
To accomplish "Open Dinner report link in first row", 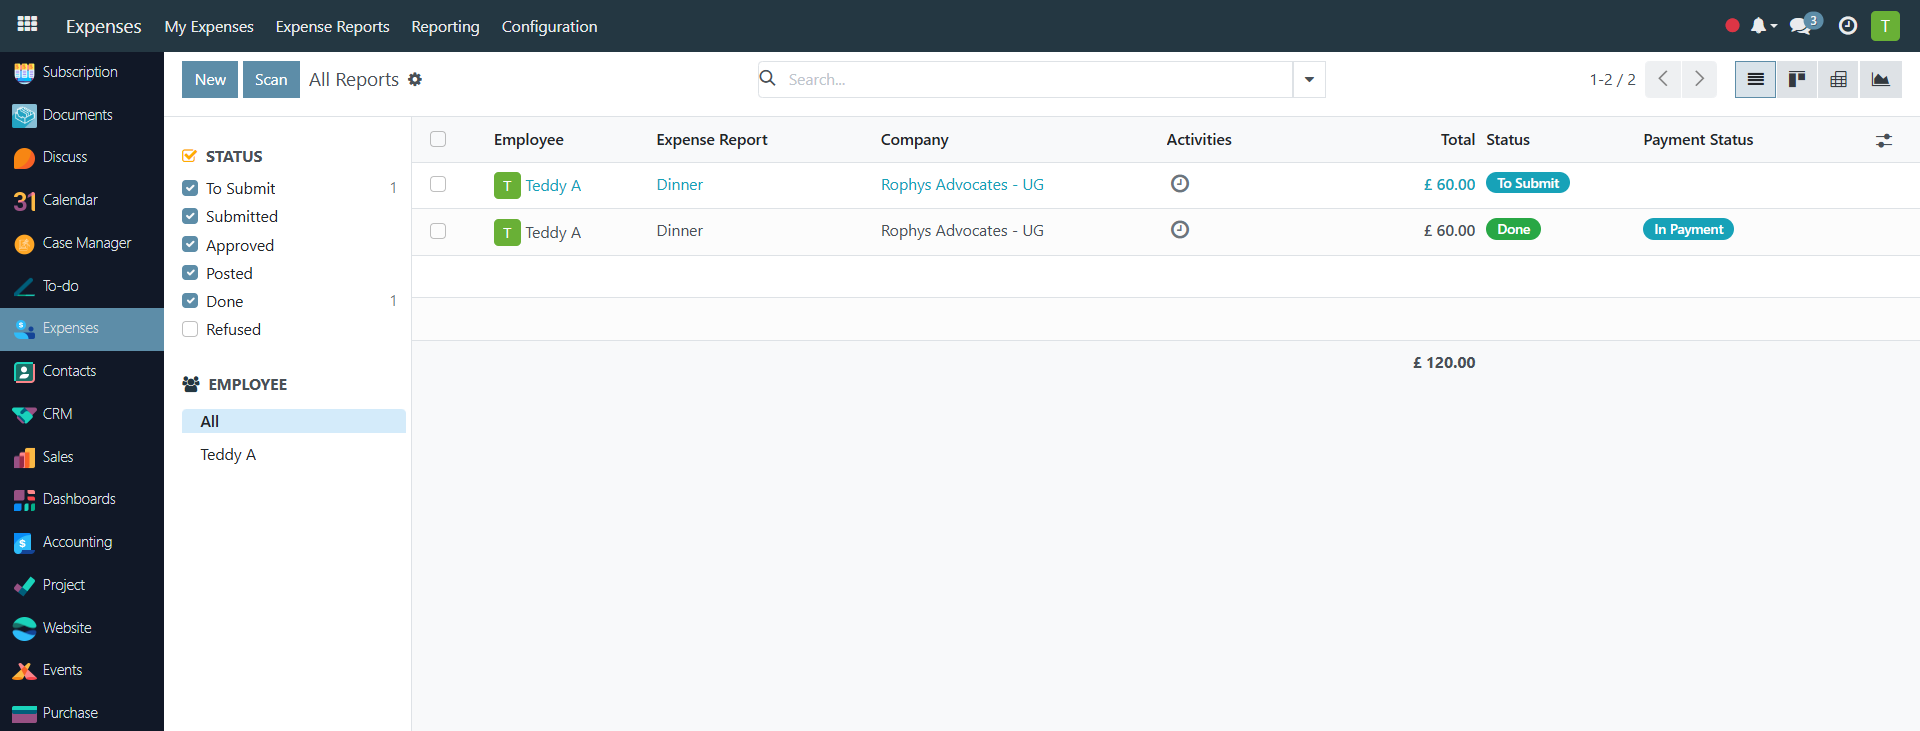I will click(680, 184).
